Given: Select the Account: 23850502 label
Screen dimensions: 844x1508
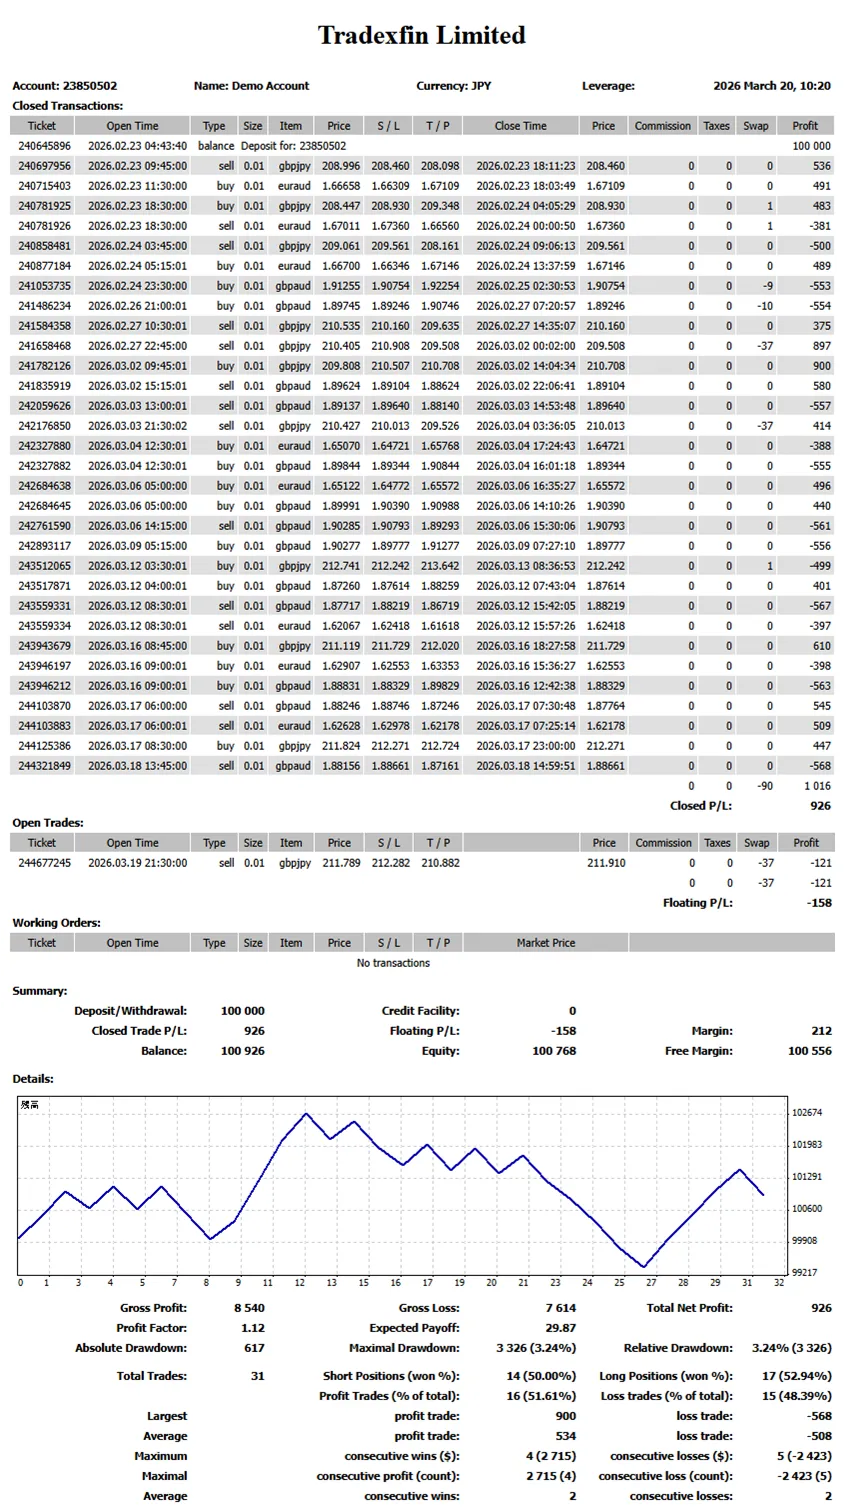Looking at the screenshot, I should 65,86.
